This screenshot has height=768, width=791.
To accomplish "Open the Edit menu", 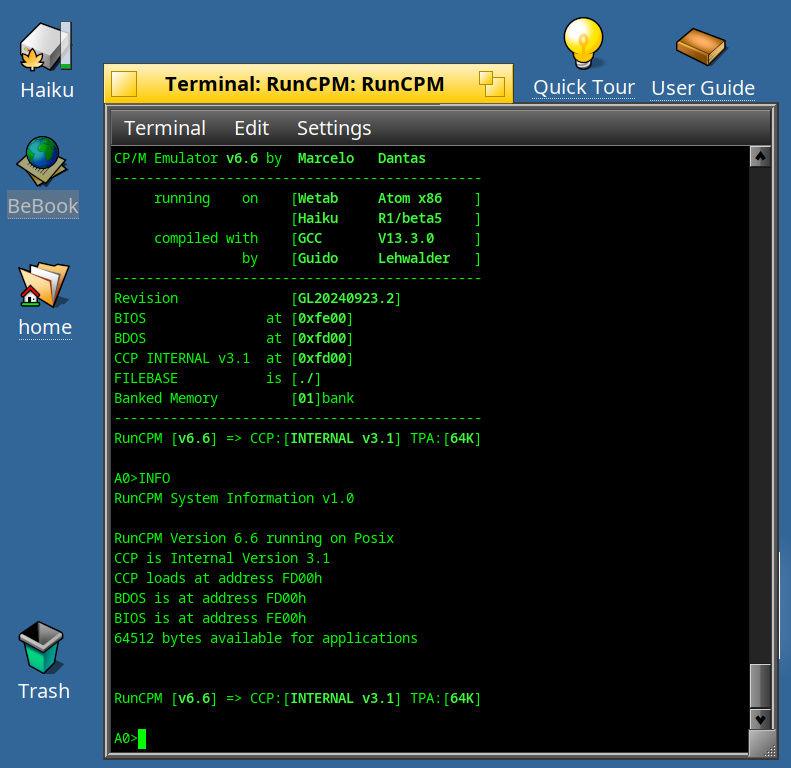I will [251, 128].
